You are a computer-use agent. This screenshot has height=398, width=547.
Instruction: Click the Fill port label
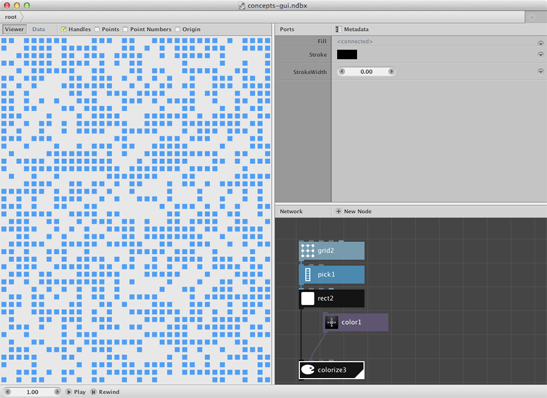pos(322,41)
